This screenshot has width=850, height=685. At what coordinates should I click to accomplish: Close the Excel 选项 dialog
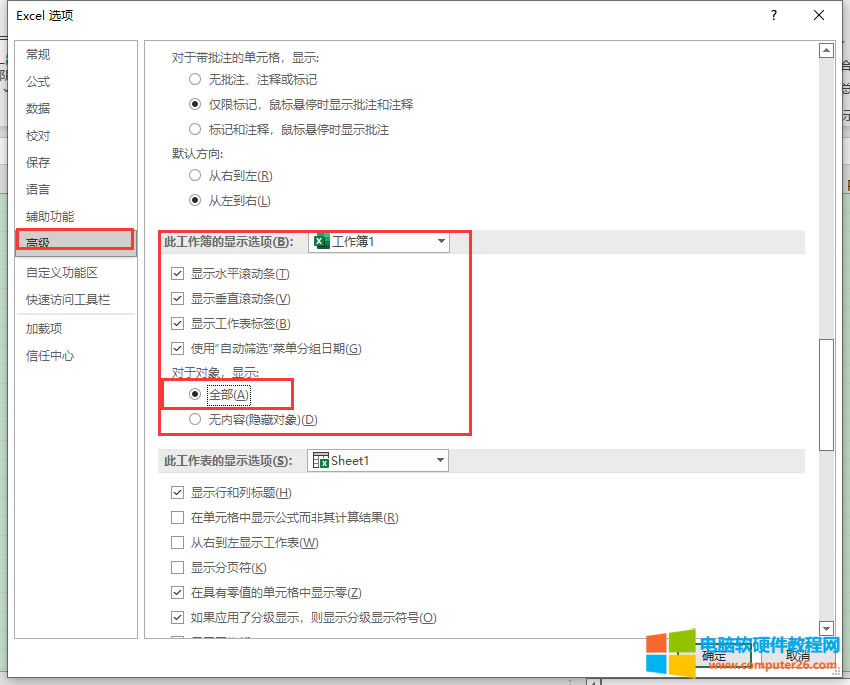click(819, 16)
